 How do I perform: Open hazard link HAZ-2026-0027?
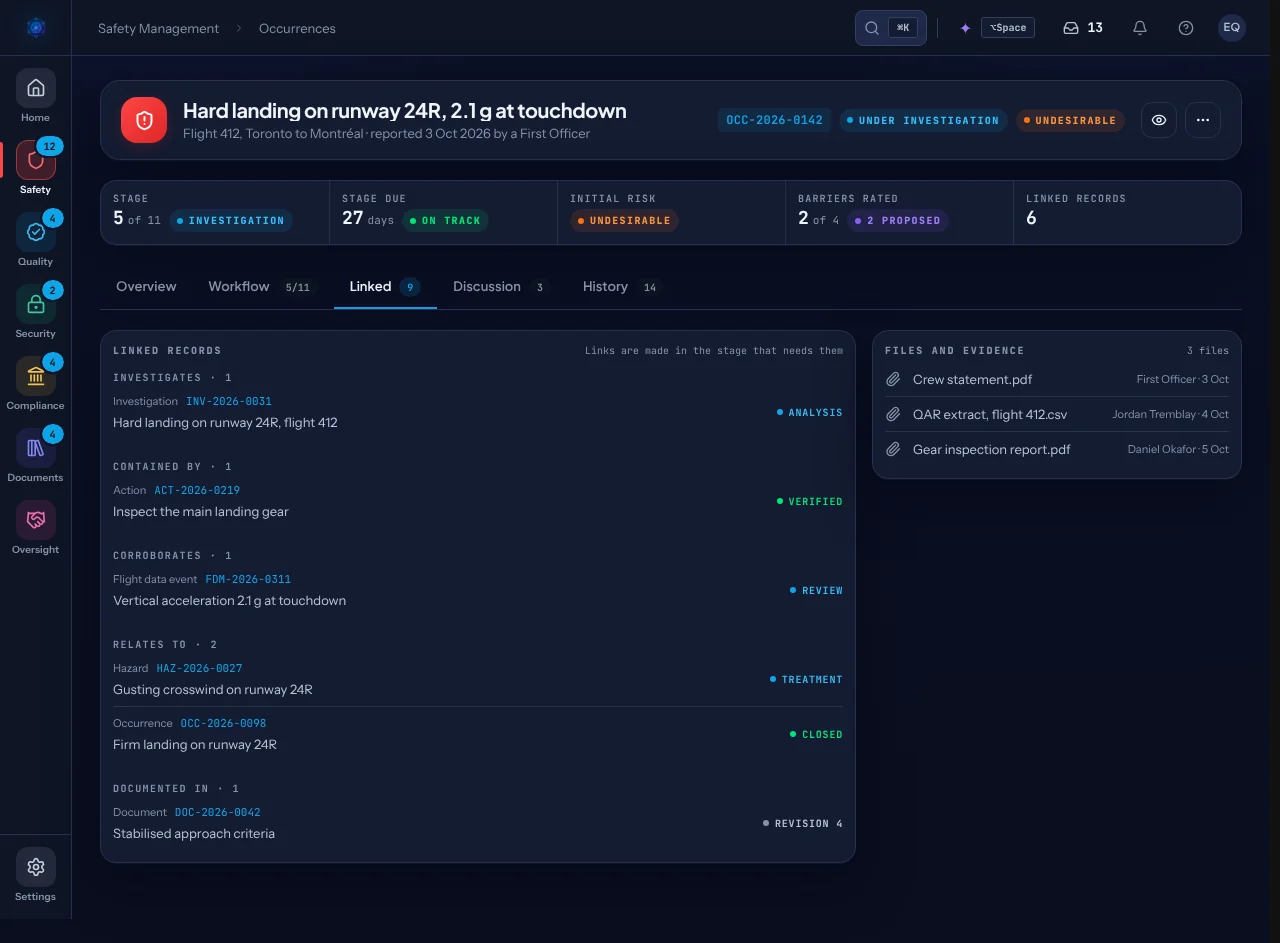coord(199,668)
